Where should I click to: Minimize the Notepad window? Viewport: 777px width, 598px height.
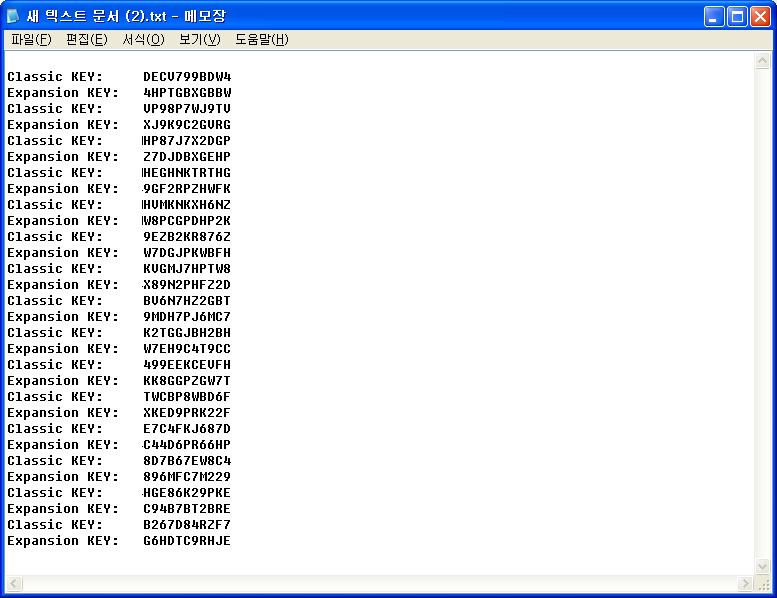click(714, 17)
